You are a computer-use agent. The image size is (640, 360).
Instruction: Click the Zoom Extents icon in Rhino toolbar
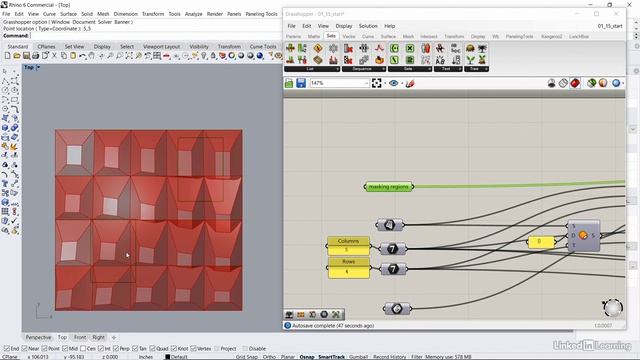129,56
